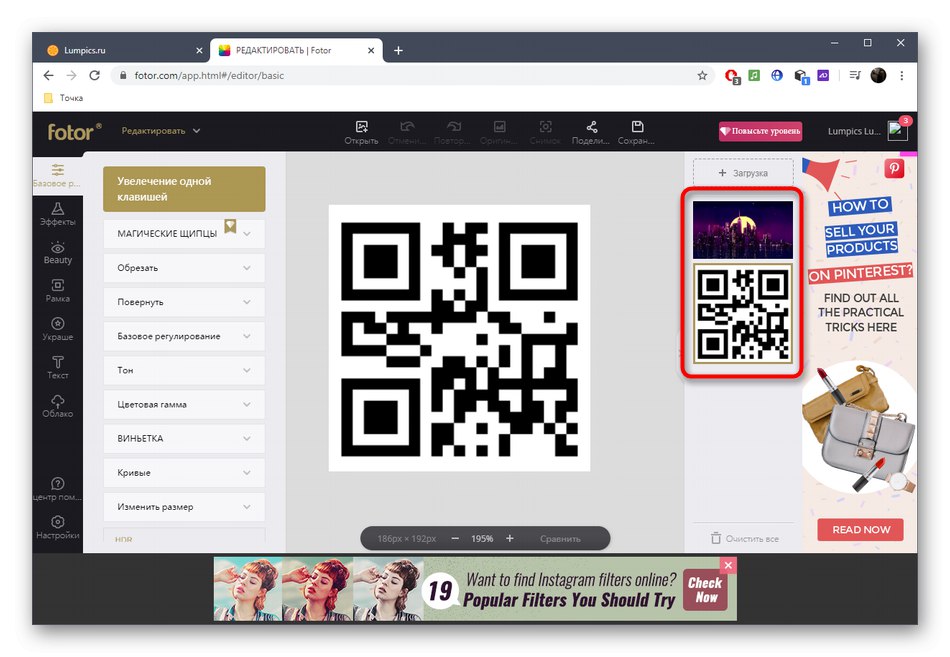Expand the Повернуть section

pyautogui.click(x=184, y=302)
